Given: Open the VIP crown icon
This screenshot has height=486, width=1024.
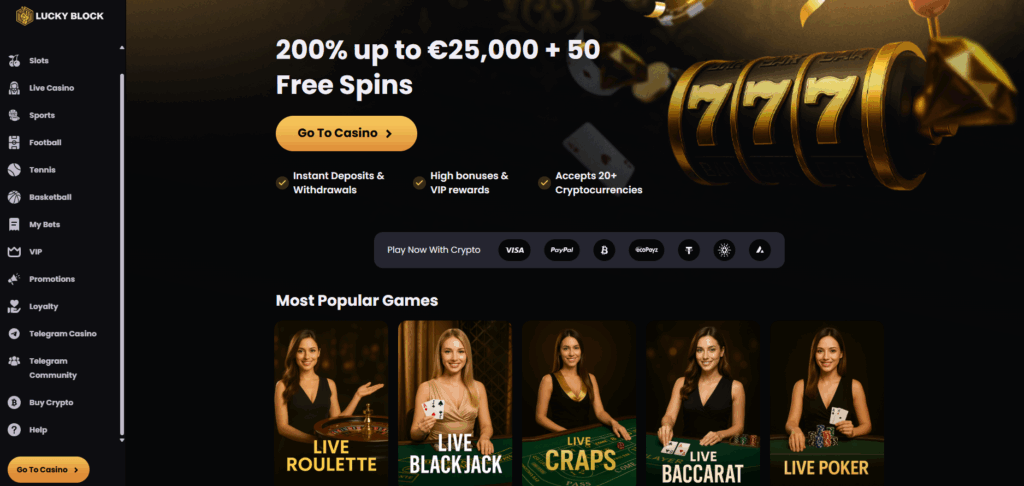Looking at the screenshot, I should [x=14, y=251].
